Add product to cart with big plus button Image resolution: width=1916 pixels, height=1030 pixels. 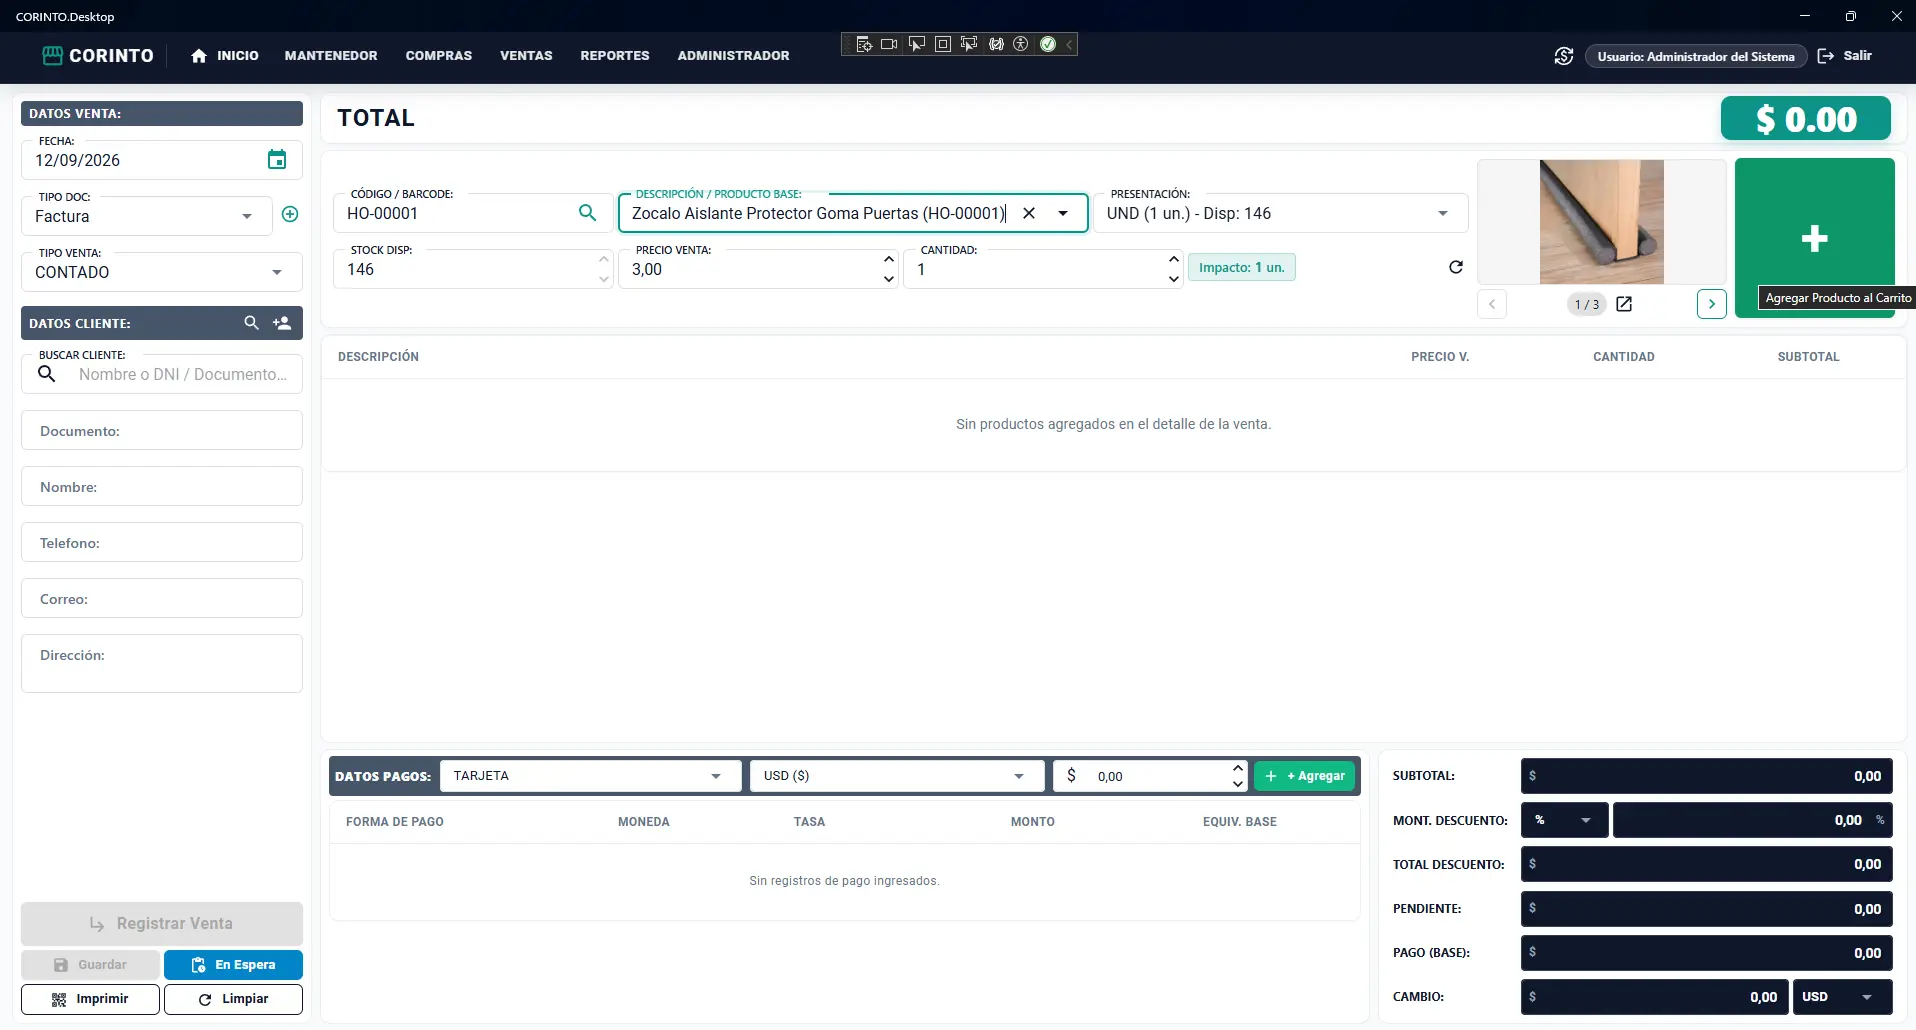[x=1815, y=238]
